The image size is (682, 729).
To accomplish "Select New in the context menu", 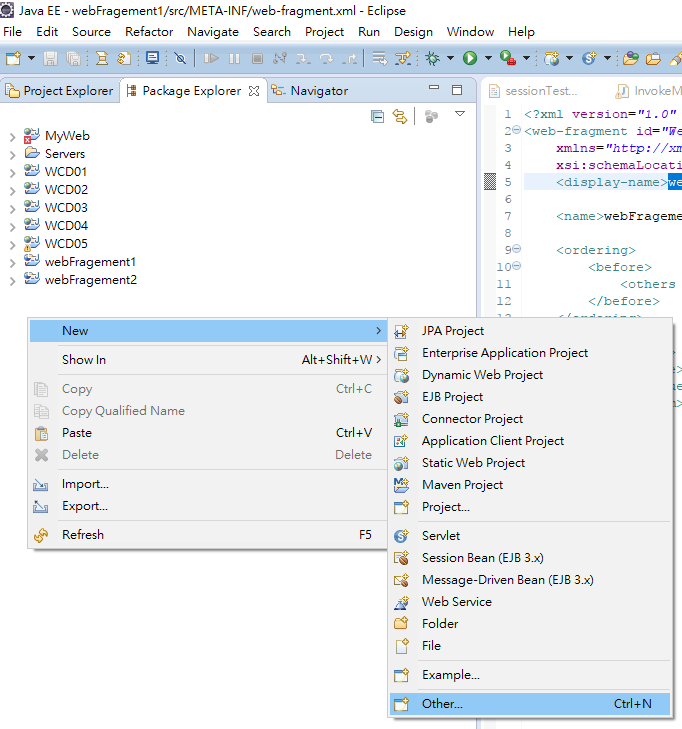I will pos(208,331).
